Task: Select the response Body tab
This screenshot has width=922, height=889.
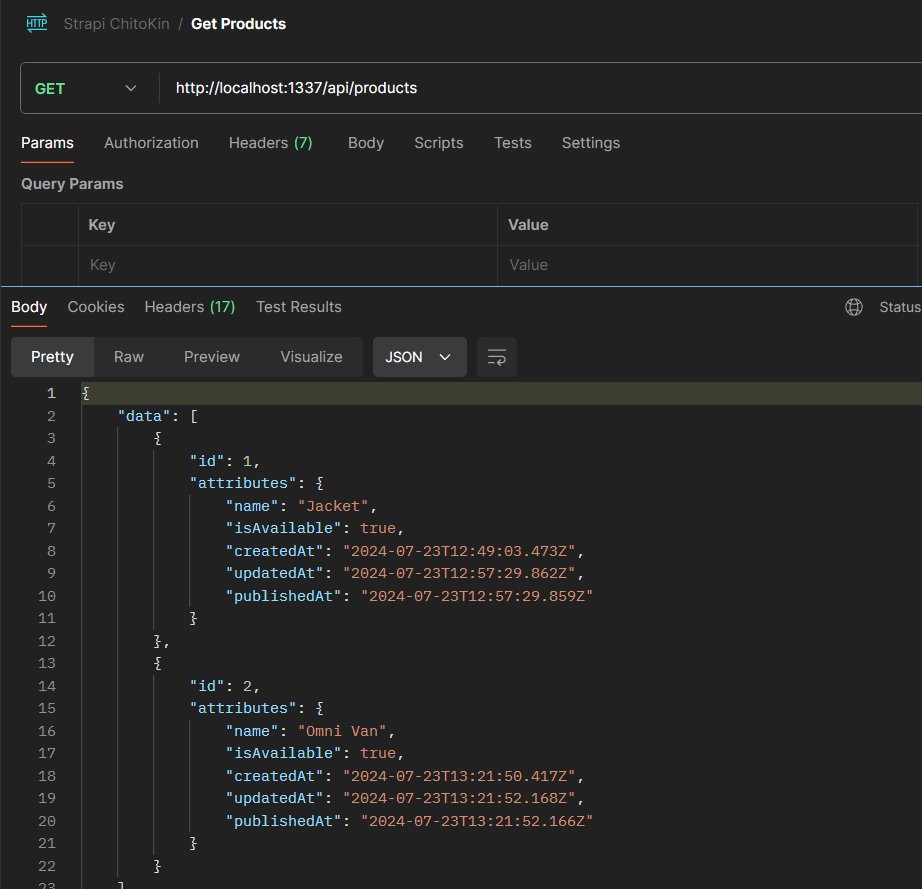Action: coord(29,307)
